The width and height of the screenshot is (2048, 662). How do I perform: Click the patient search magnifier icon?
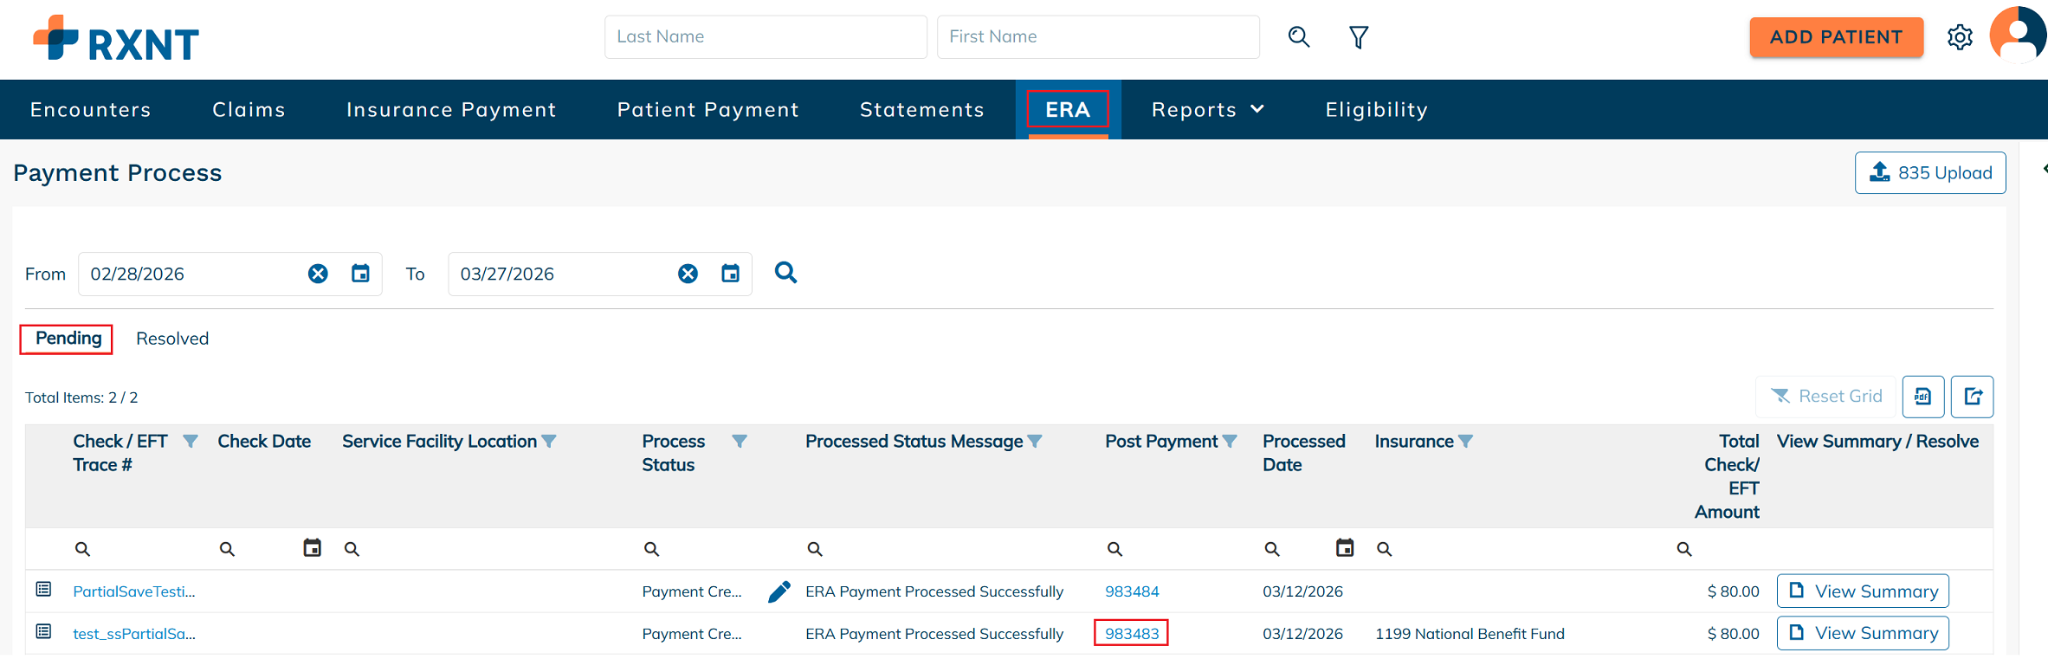coord(1298,37)
